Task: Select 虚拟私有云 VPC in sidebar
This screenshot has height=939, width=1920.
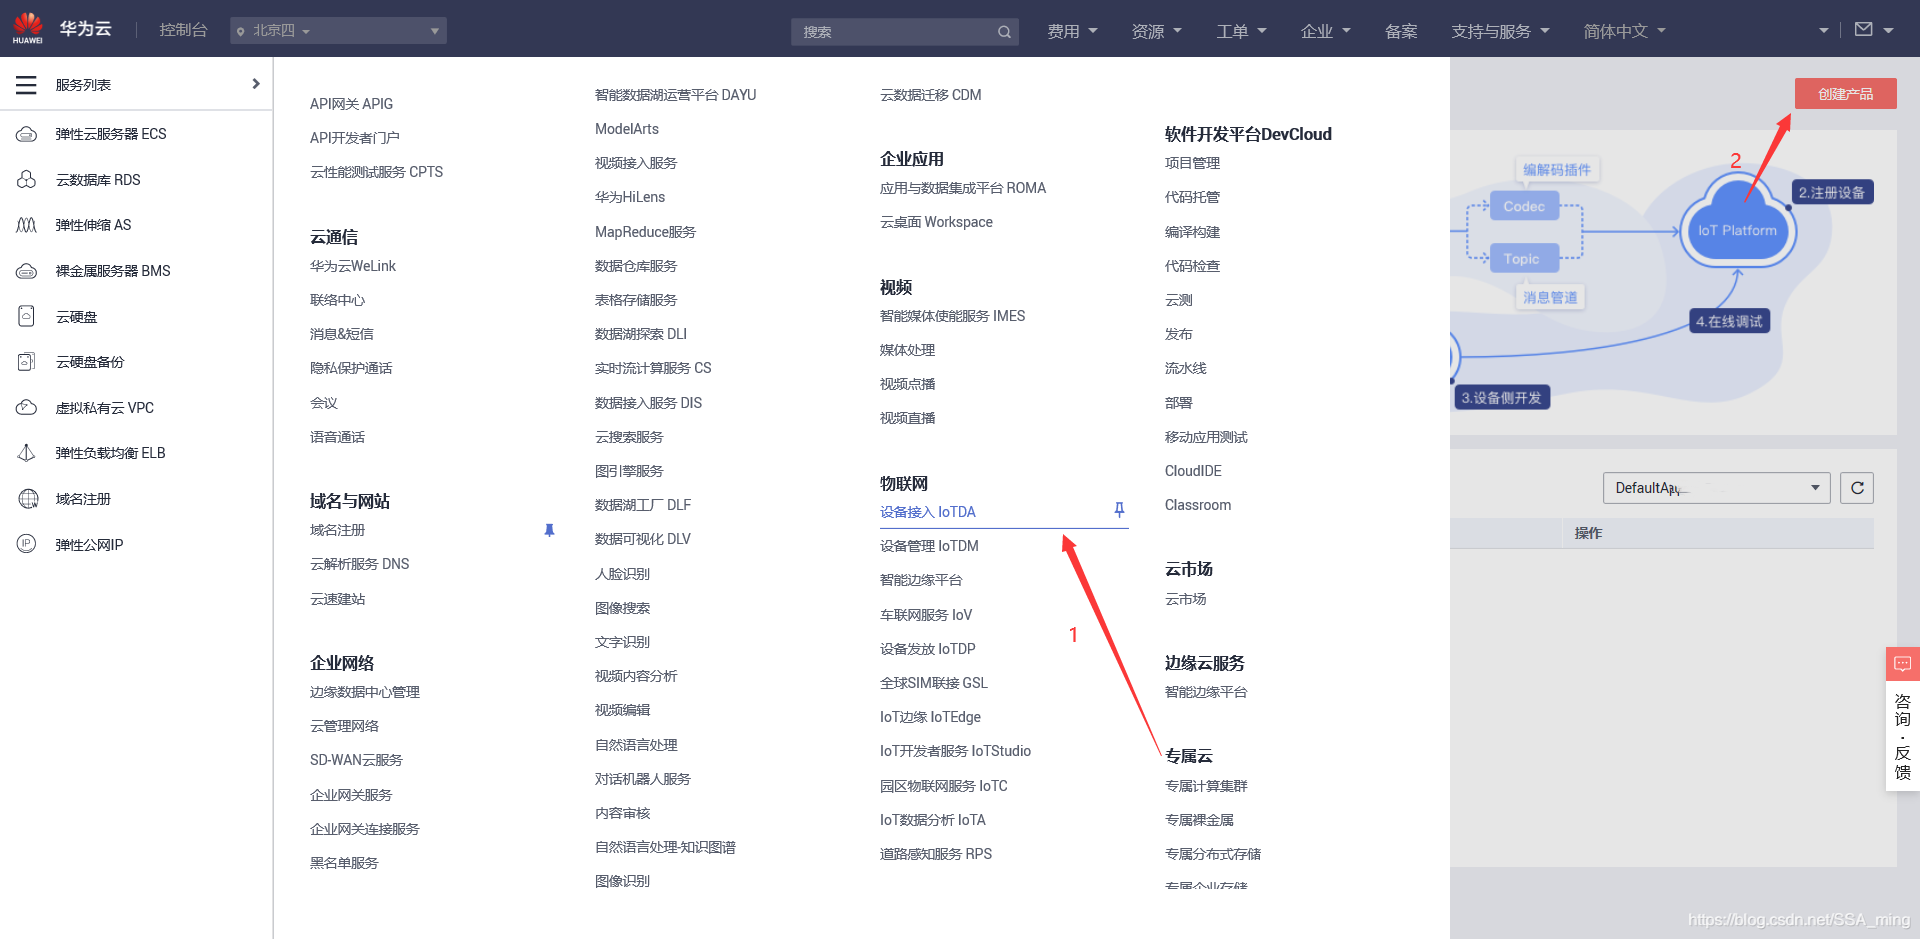Action: 104,408
